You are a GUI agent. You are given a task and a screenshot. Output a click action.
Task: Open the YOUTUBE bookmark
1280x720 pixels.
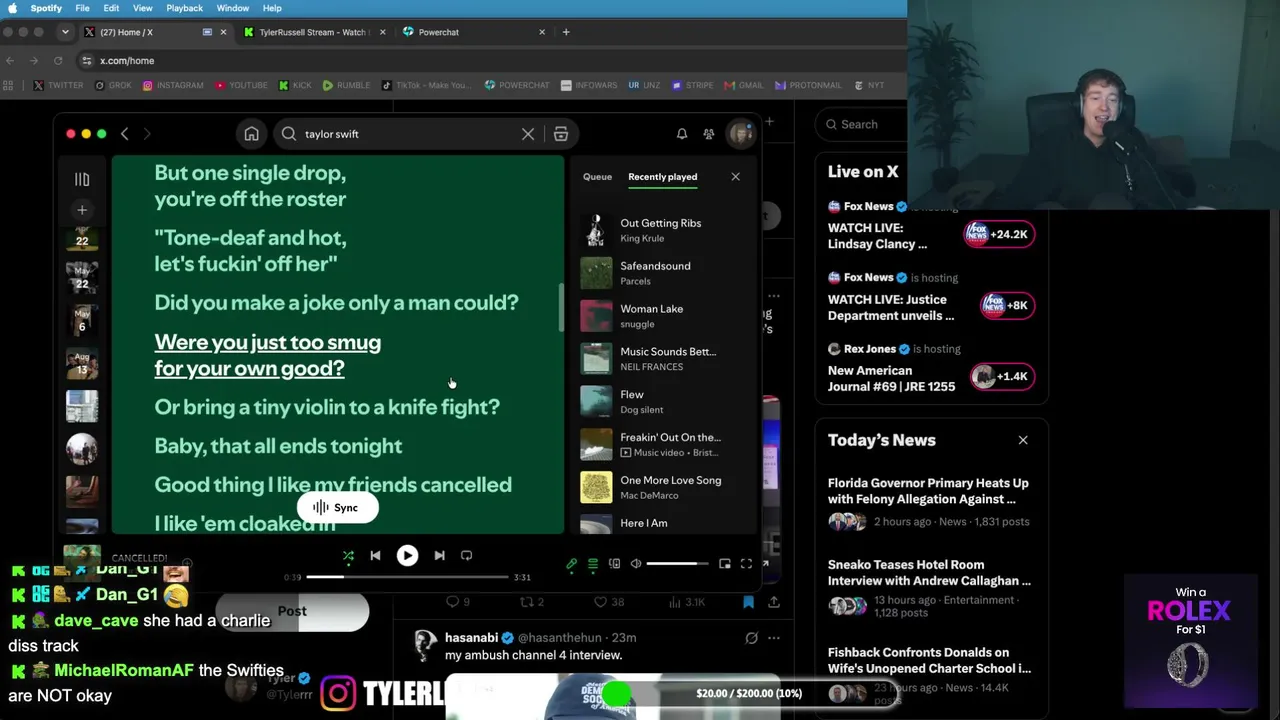(241, 86)
